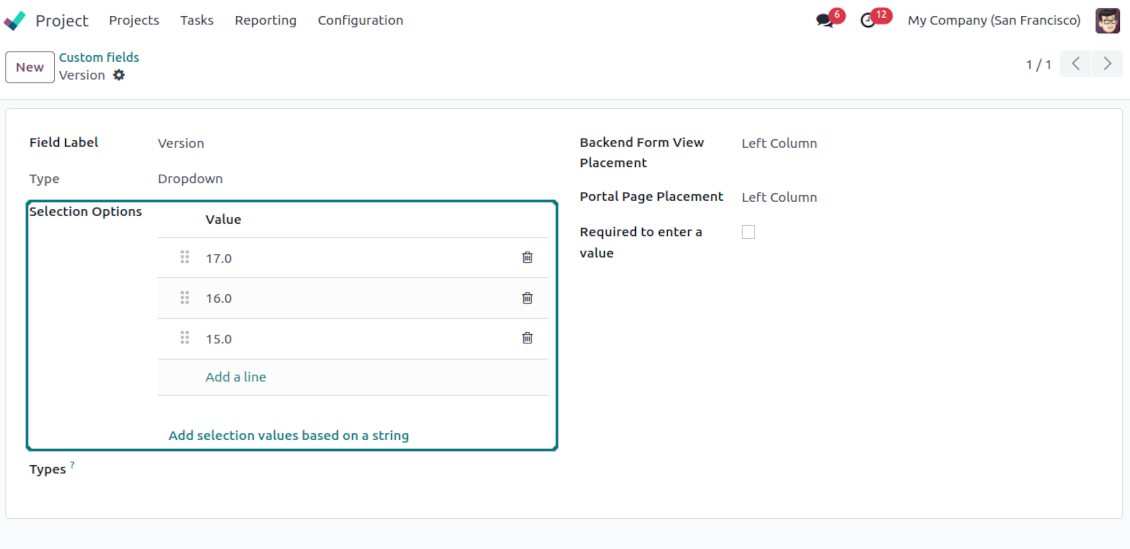1130x549 pixels.
Task: Click the drag handle for 17.0 row
Action: (x=185, y=257)
